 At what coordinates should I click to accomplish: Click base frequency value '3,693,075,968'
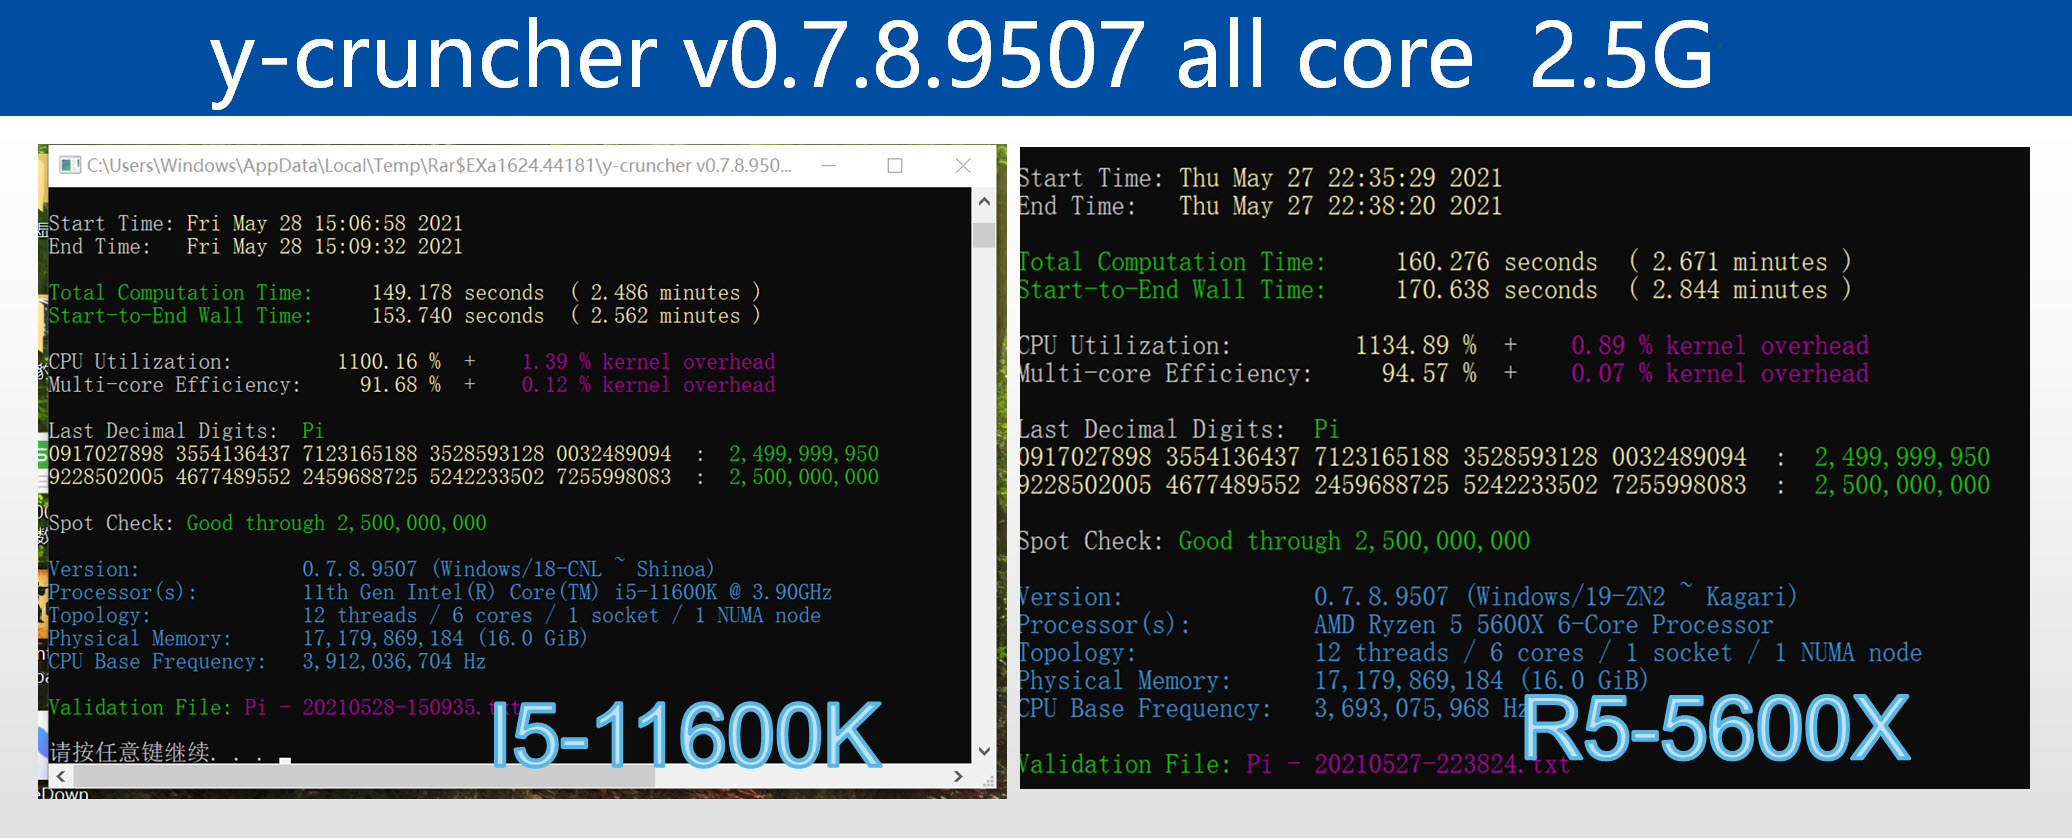click(1402, 709)
